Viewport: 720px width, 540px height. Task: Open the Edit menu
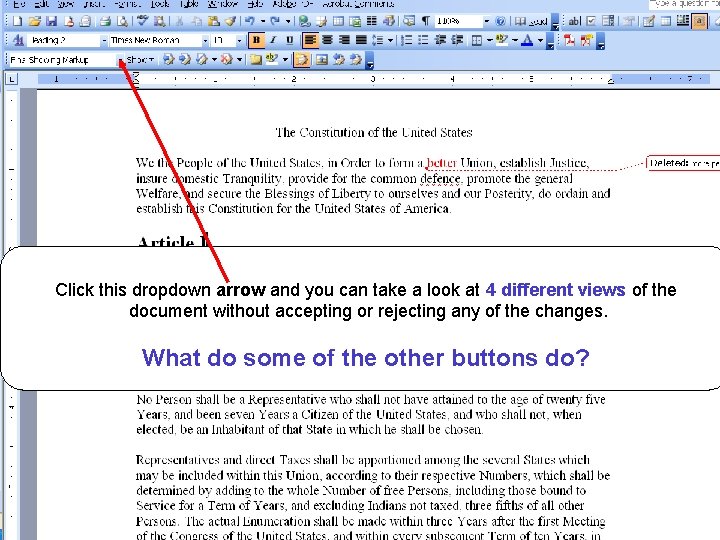coord(42,4)
